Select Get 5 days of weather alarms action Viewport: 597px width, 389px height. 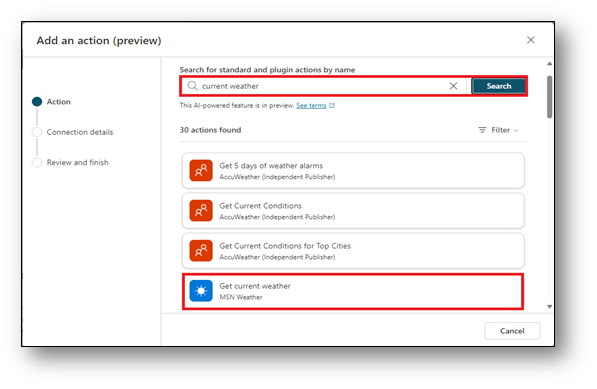[x=353, y=171]
